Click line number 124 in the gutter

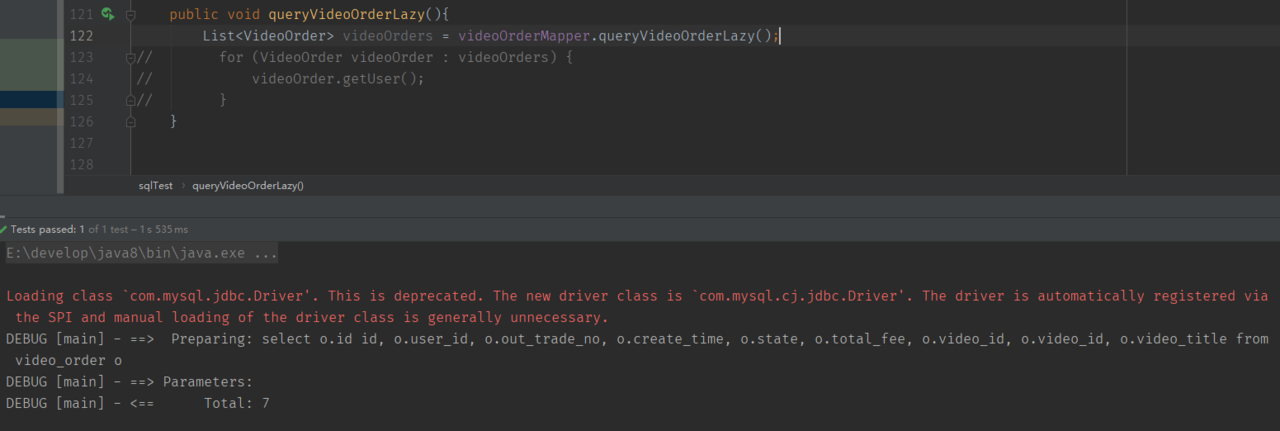point(81,79)
